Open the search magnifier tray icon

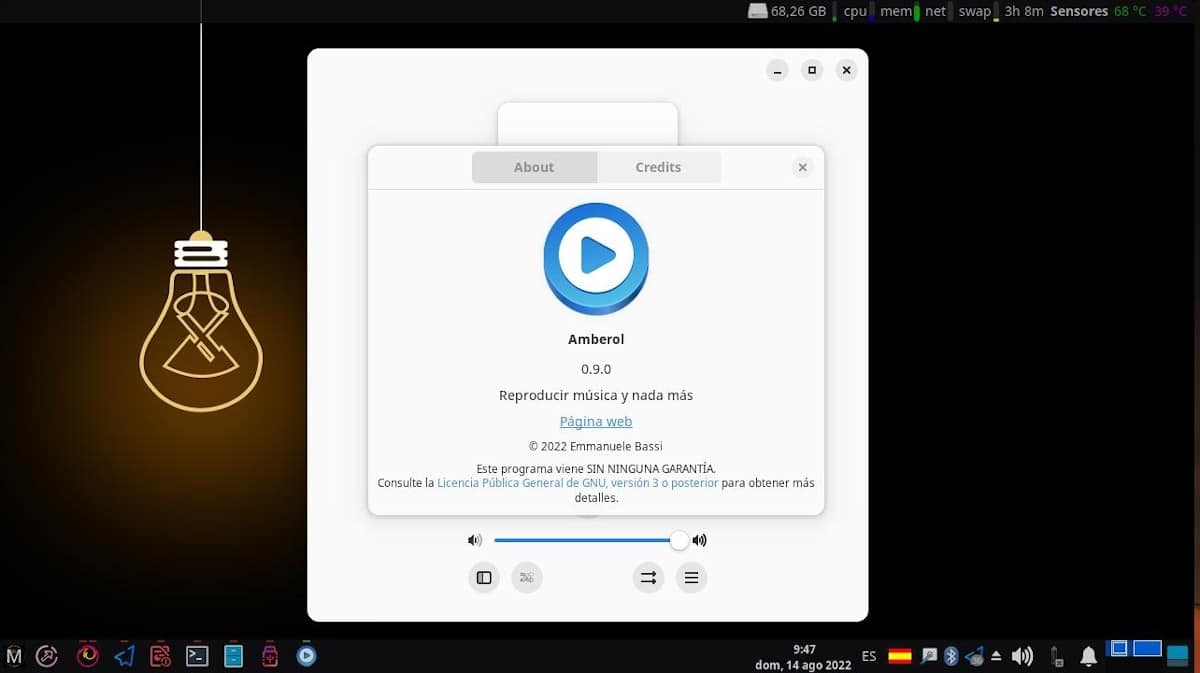tap(929, 656)
